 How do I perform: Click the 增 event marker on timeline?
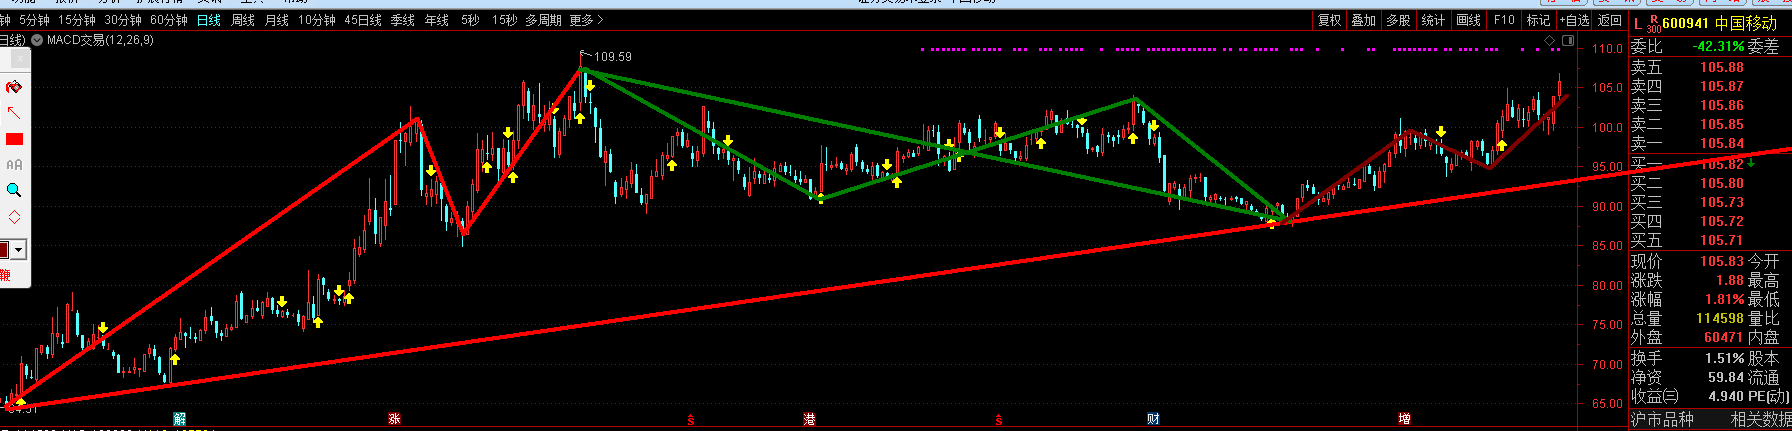[1404, 419]
